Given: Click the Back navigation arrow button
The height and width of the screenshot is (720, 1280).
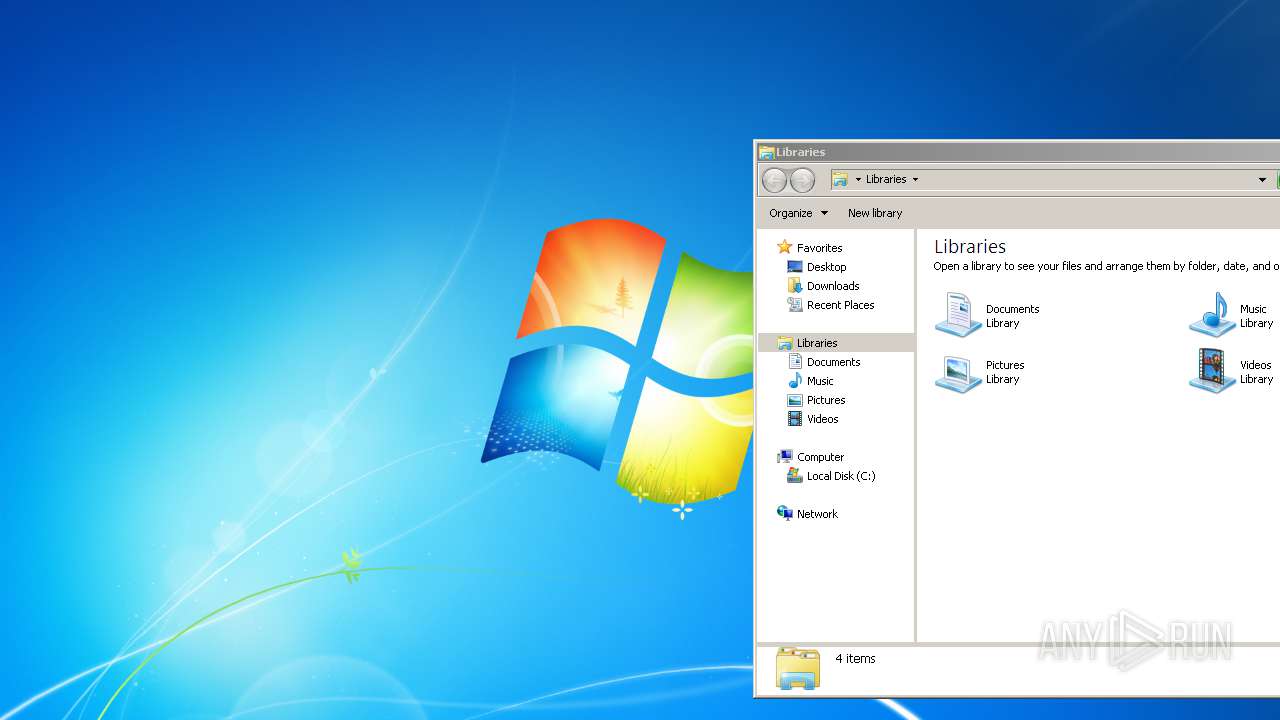Looking at the screenshot, I should tap(774, 180).
